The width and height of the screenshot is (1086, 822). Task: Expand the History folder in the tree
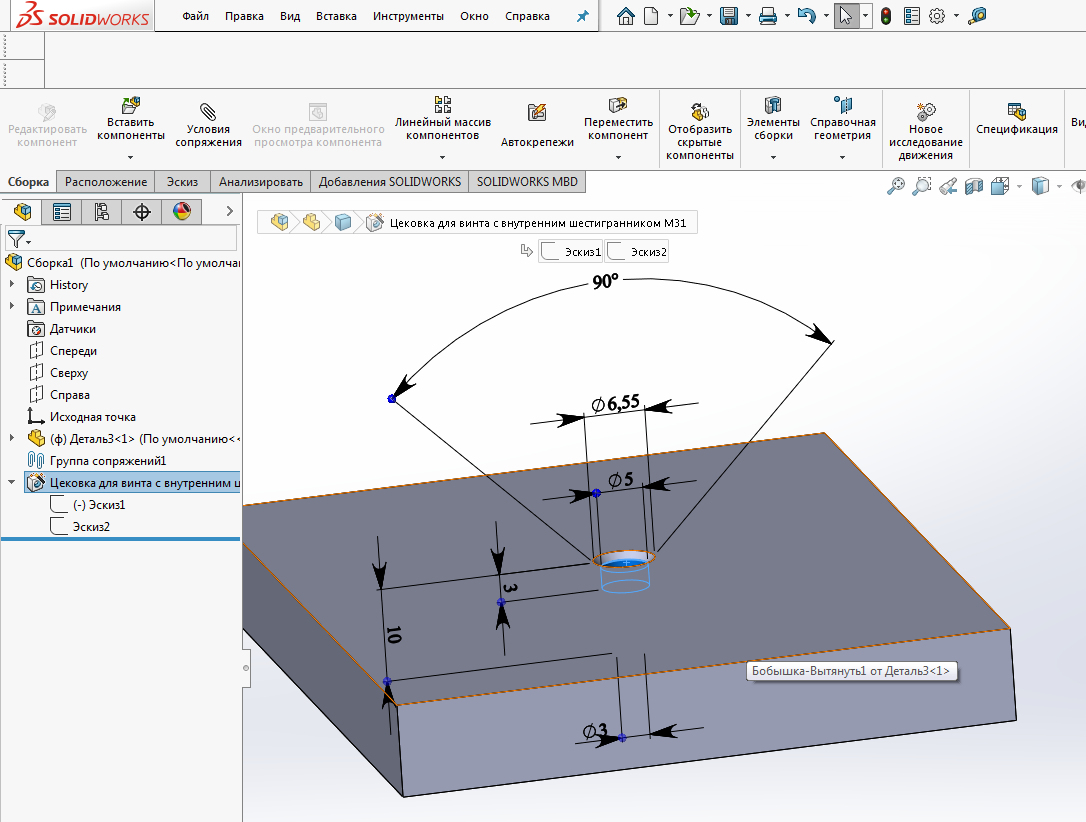[x=12, y=285]
